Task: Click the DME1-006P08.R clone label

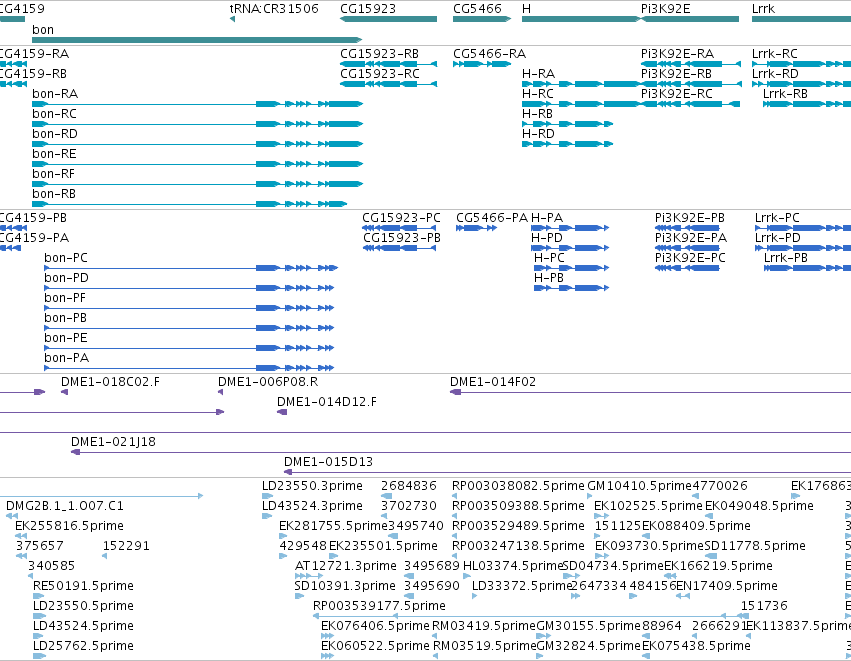Action: click(268, 382)
